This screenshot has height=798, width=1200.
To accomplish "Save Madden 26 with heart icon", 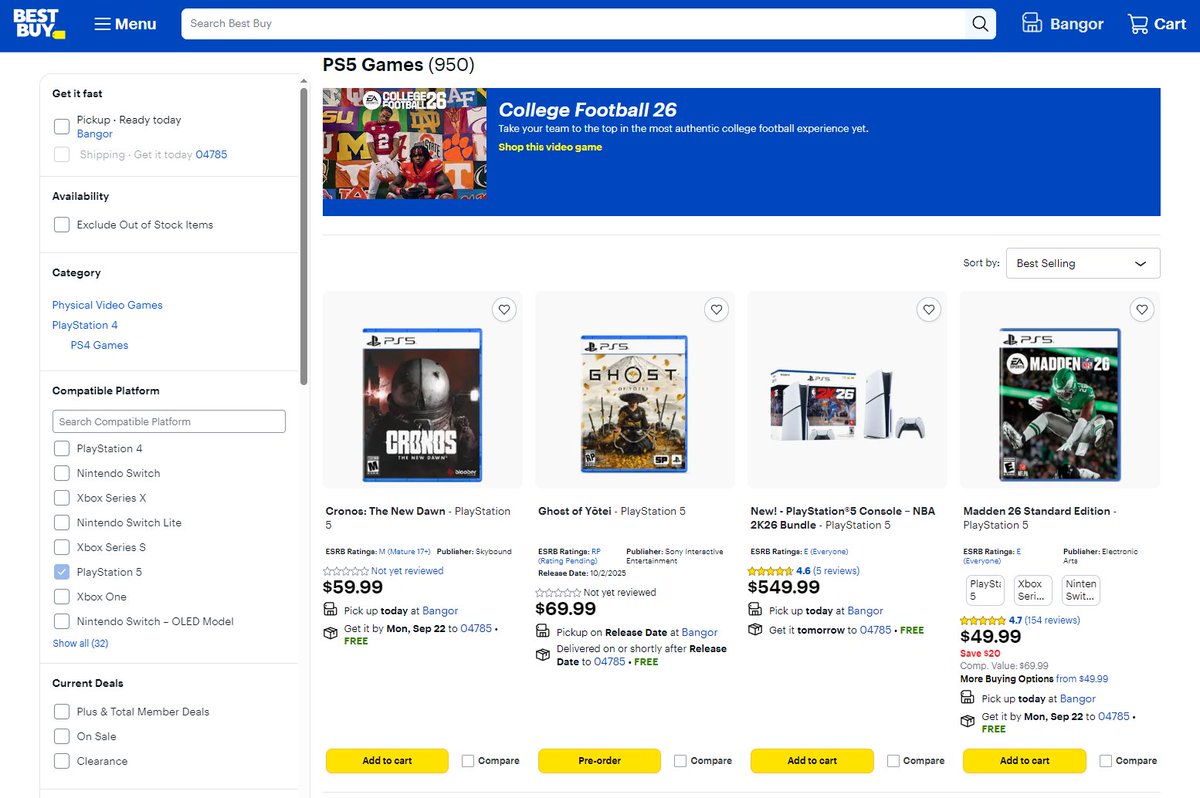I will (1141, 310).
